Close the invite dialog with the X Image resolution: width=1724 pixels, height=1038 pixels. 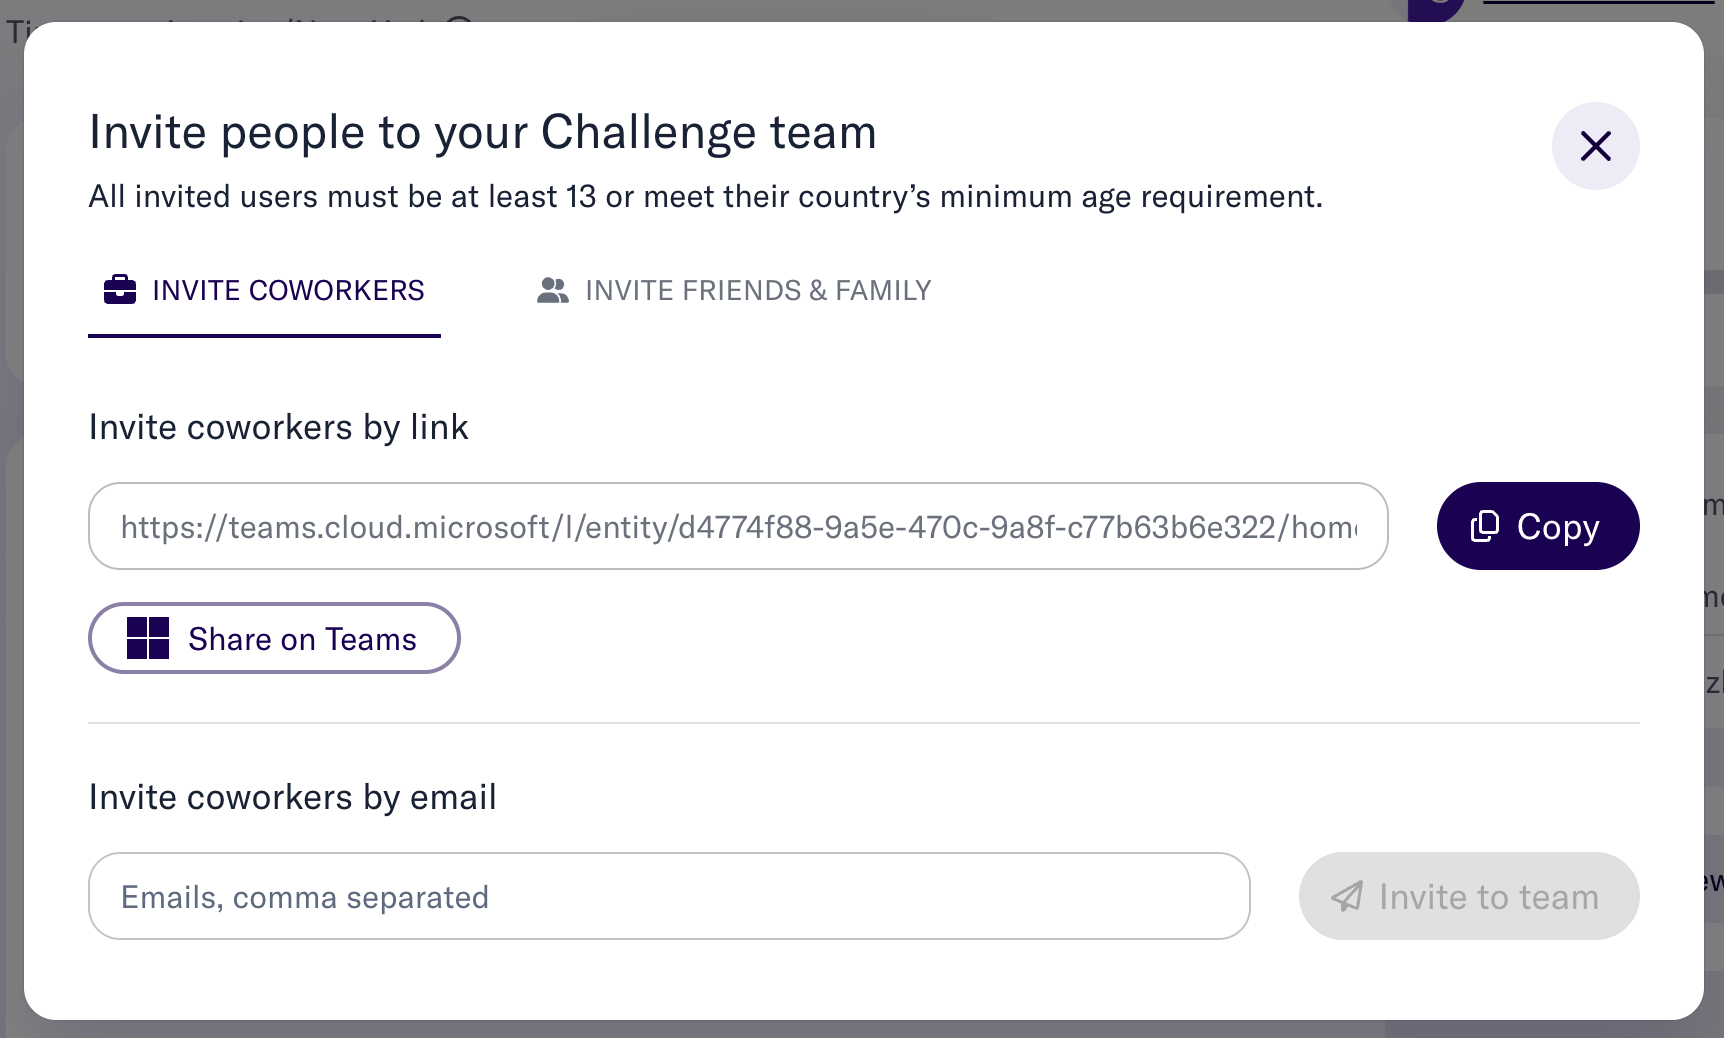tap(1595, 146)
